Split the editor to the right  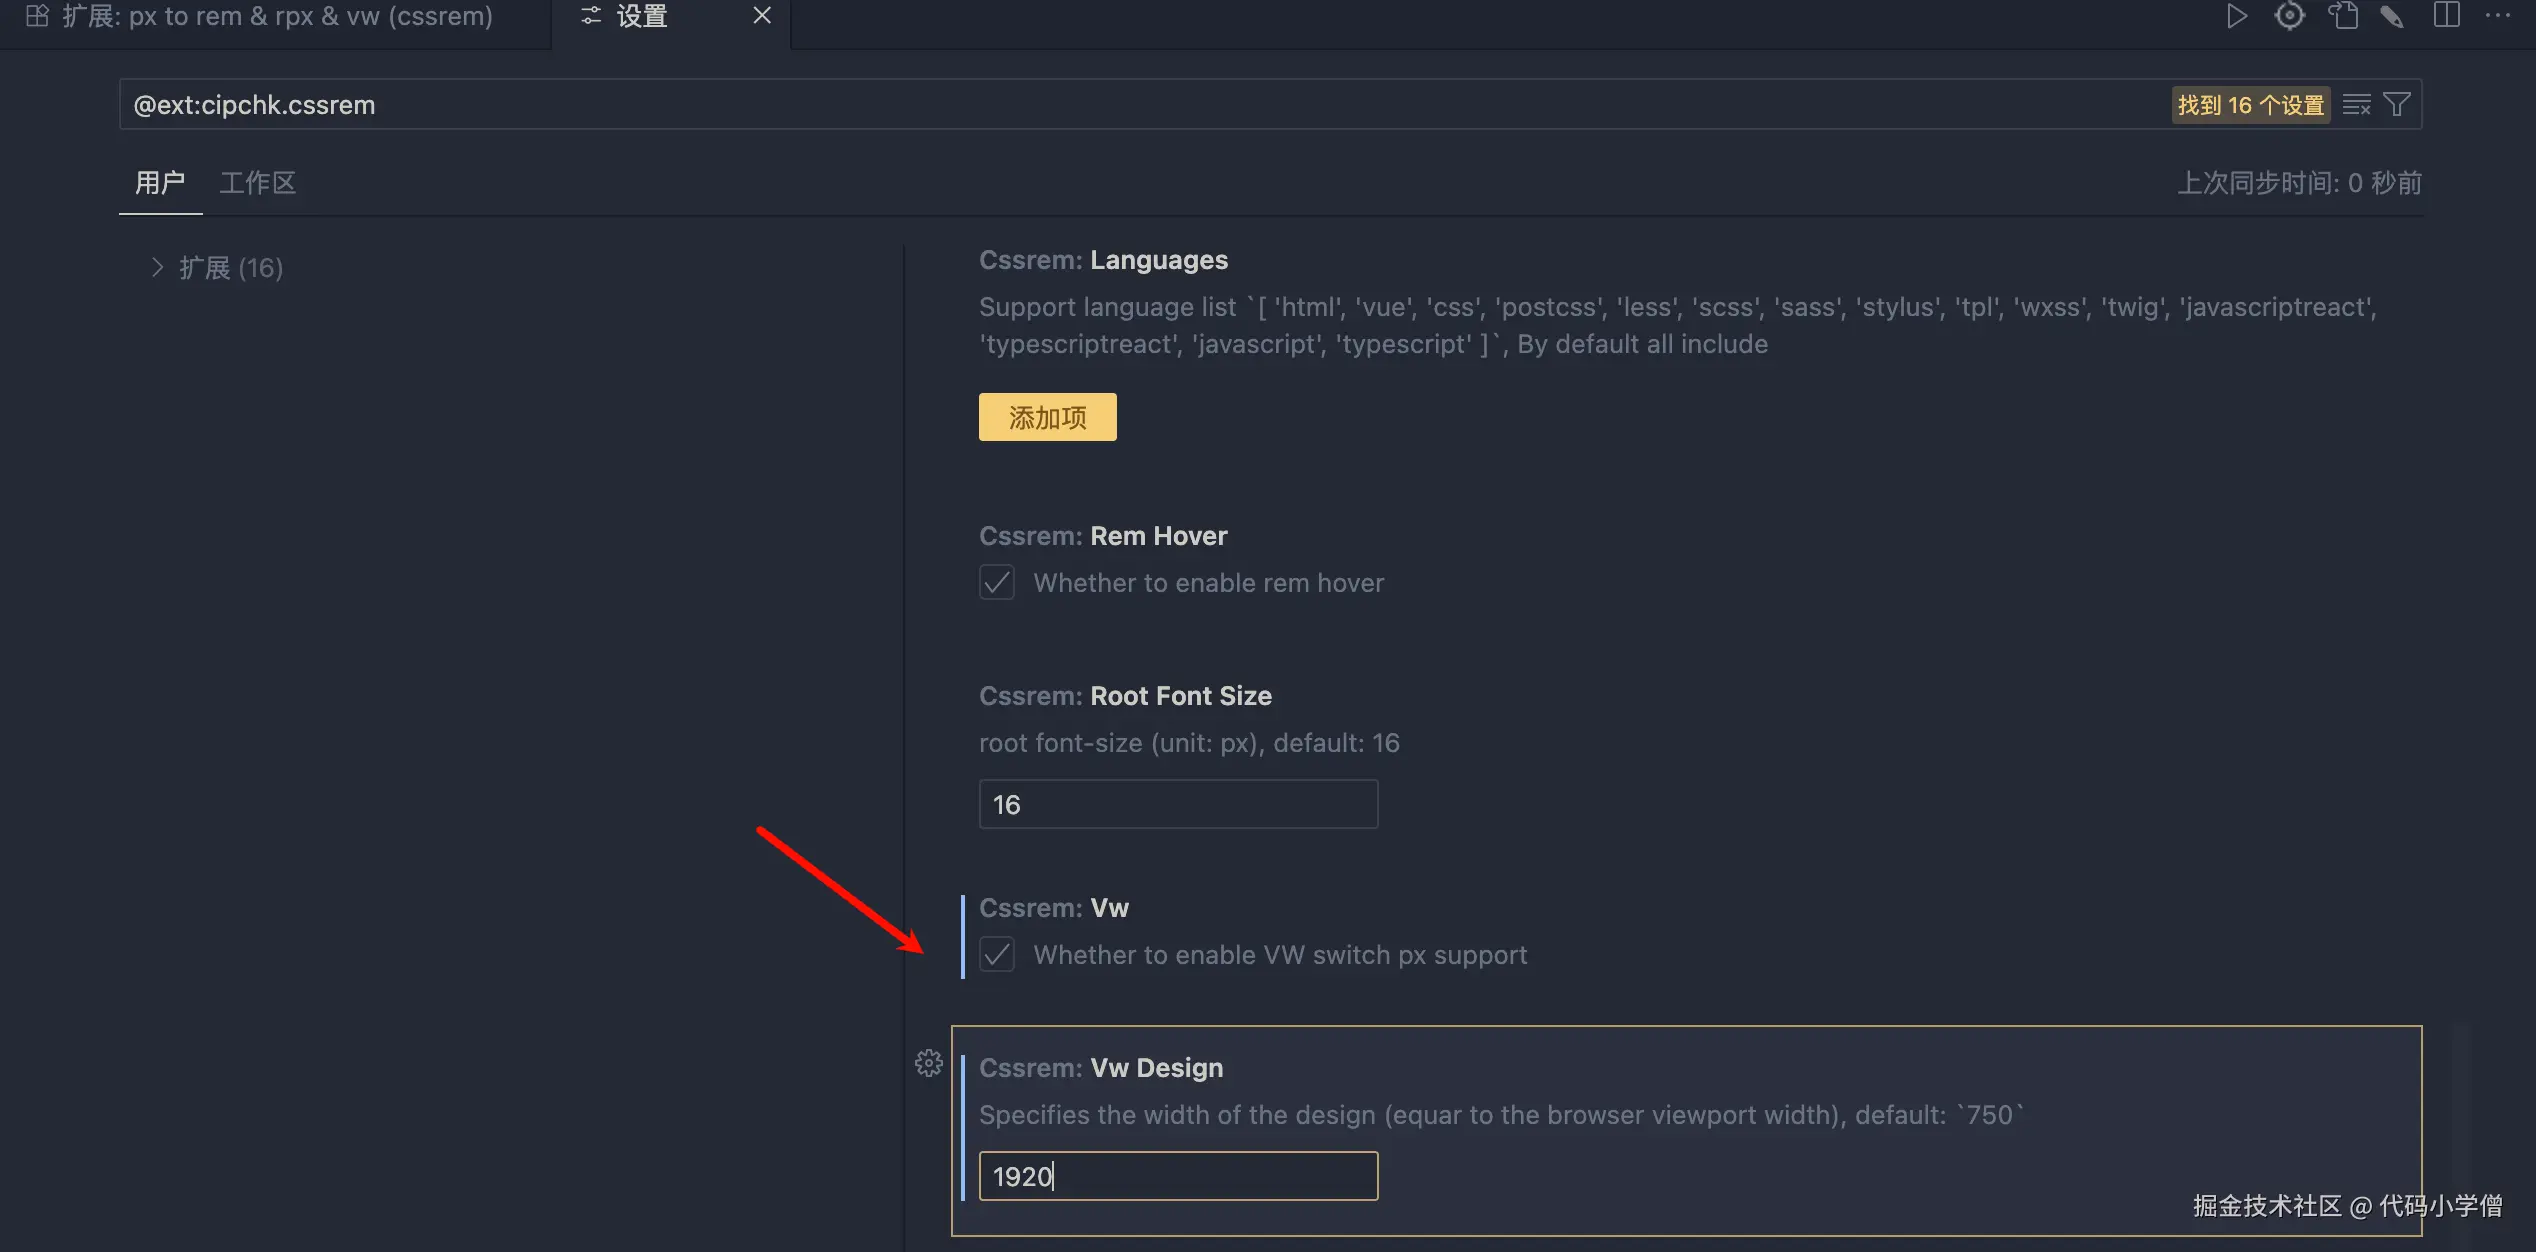pos(2446,16)
